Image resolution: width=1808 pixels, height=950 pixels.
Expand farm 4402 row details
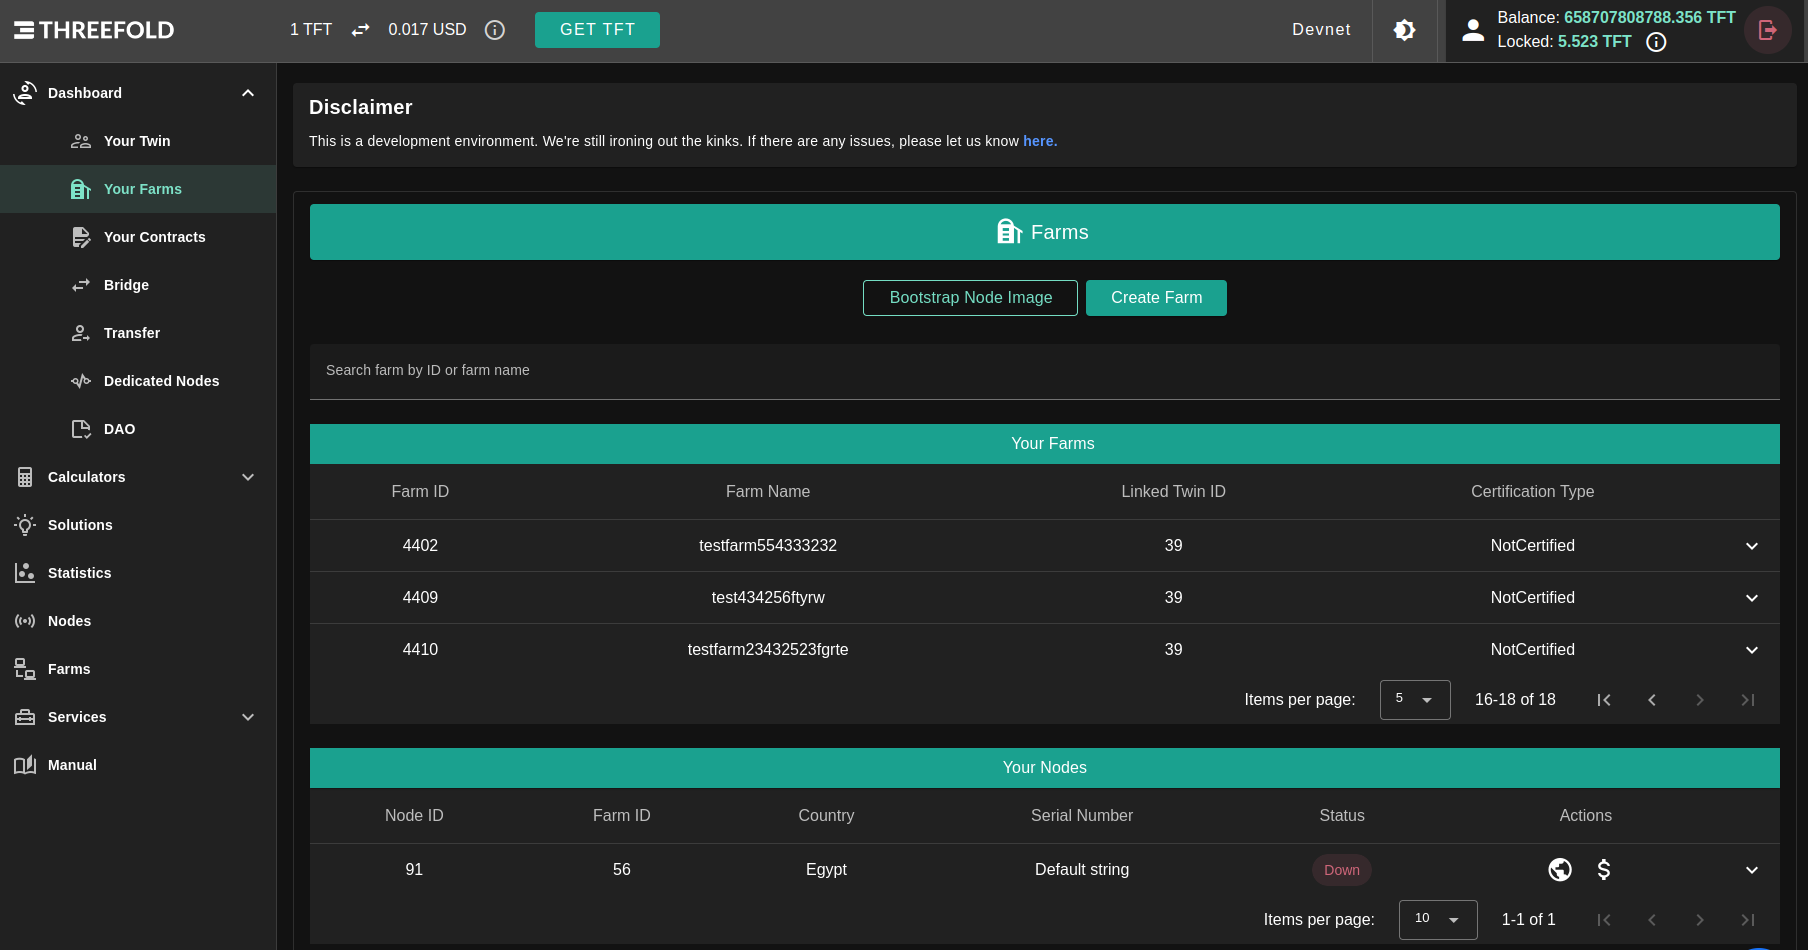1751,546
